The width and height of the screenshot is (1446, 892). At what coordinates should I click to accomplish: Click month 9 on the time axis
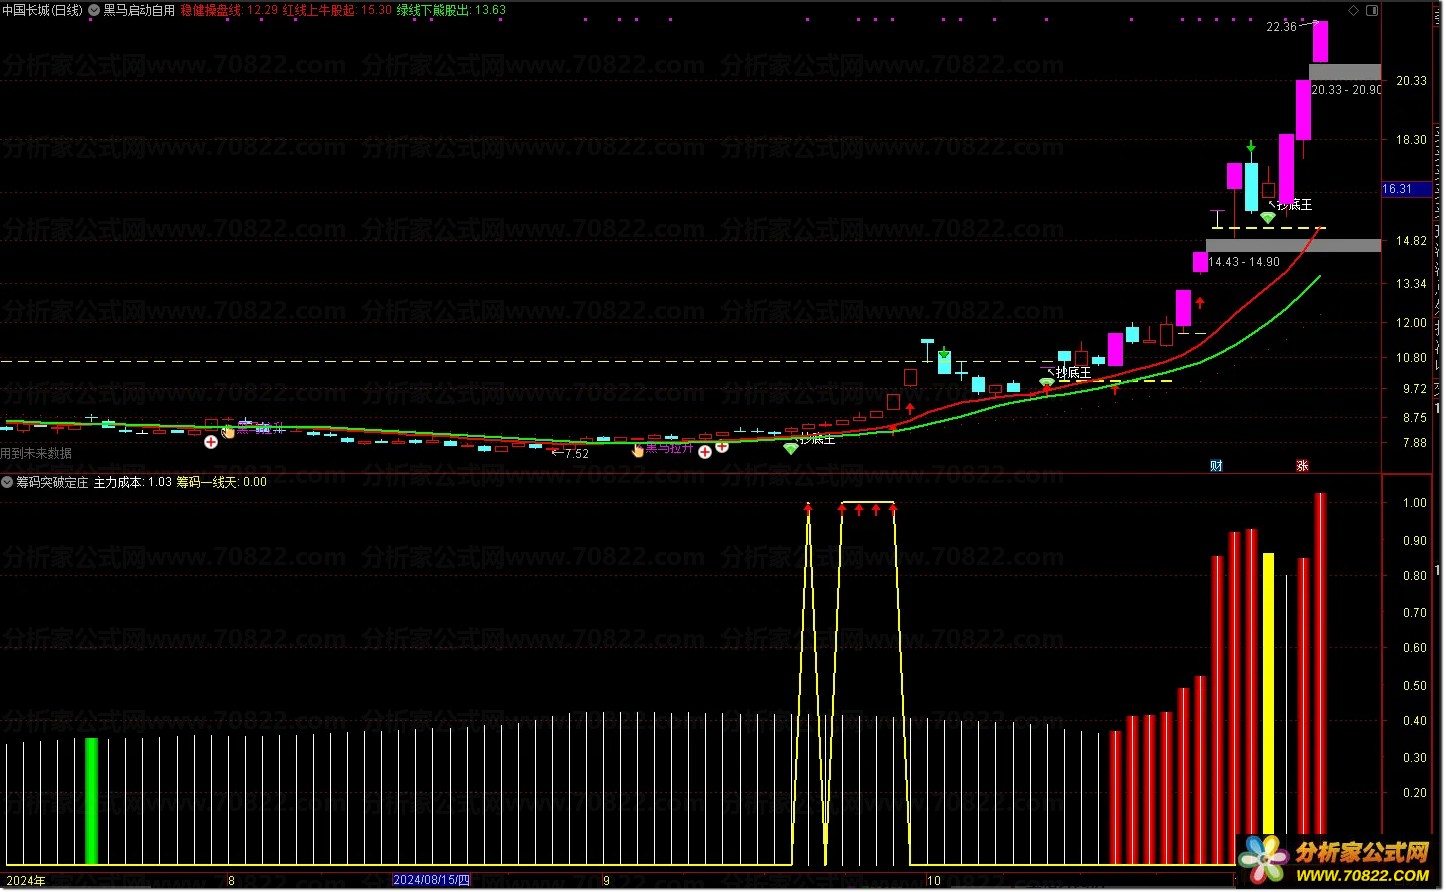point(607,881)
